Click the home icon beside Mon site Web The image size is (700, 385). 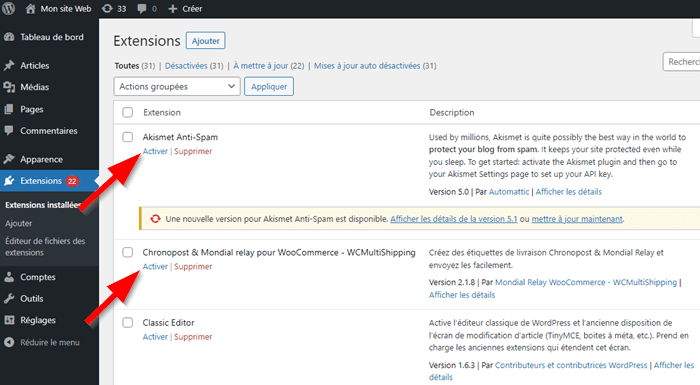pyautogui.click(x=30, y=8)
